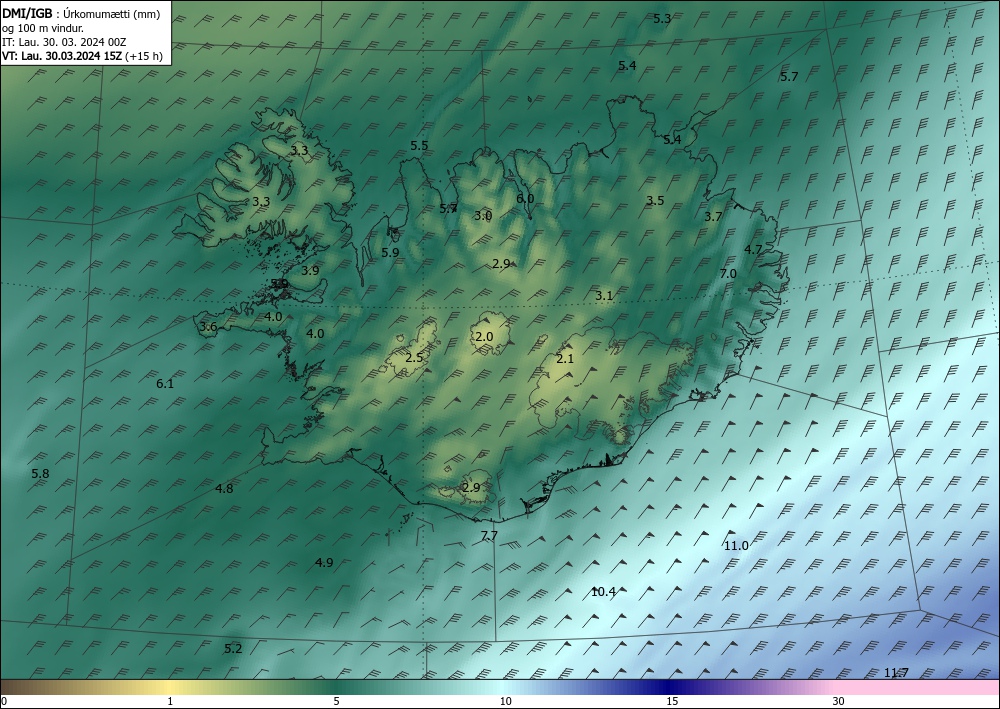Click the 'VT: Lau. 30.03.2024 15Z' valid time

coord(62,56)
